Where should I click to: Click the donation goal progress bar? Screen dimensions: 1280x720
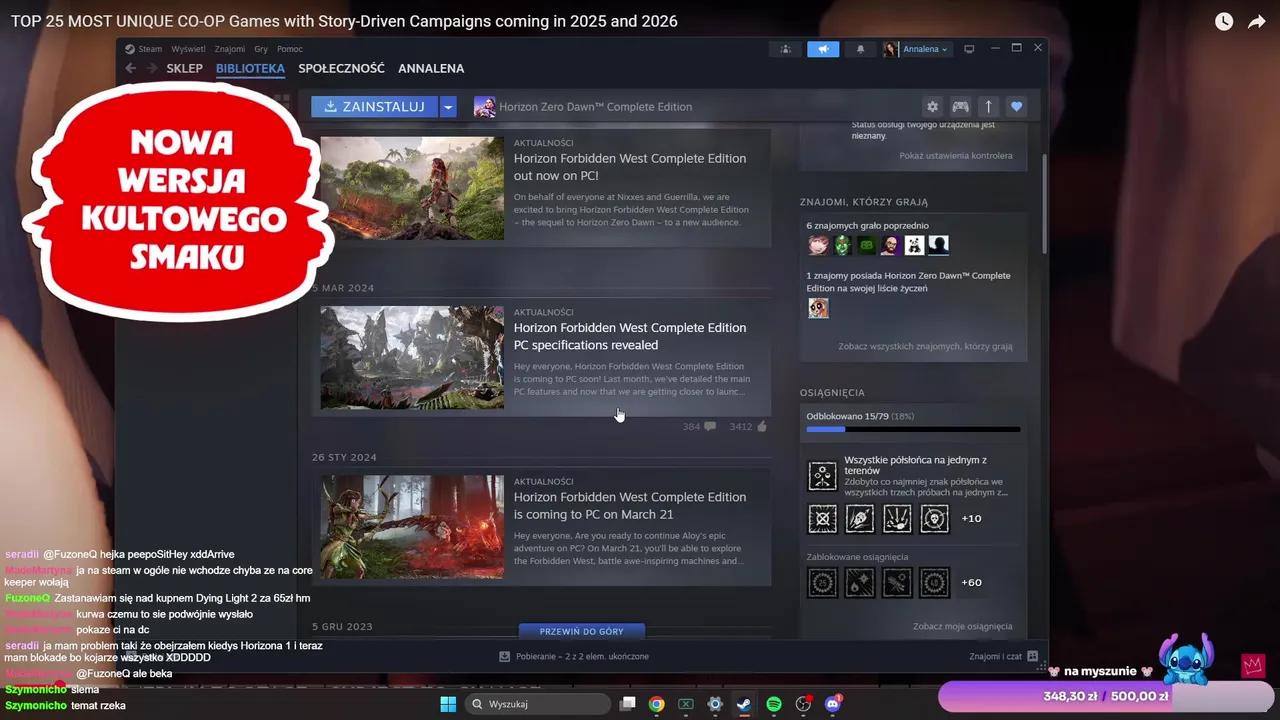(x=1105, y=696)
